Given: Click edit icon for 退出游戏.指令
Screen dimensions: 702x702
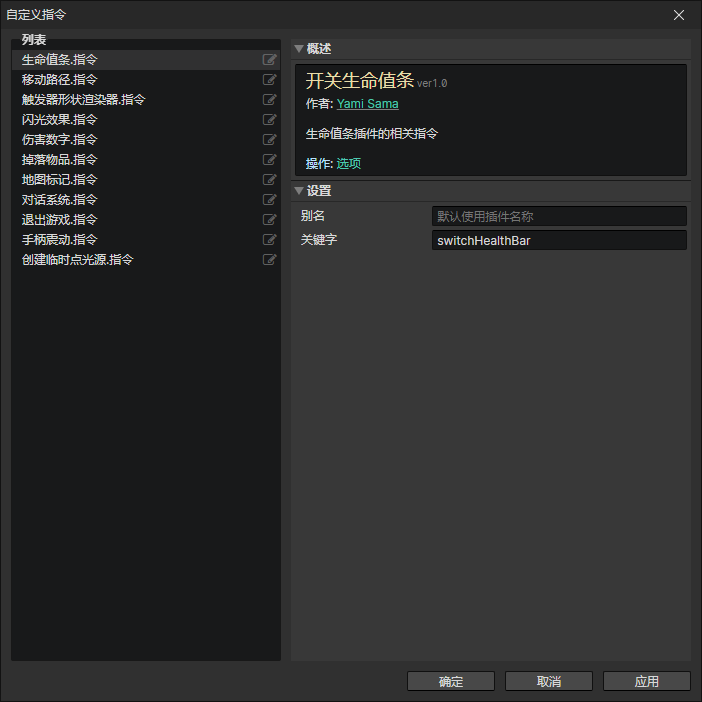Looking at the screenshot, I should [269, 219].
